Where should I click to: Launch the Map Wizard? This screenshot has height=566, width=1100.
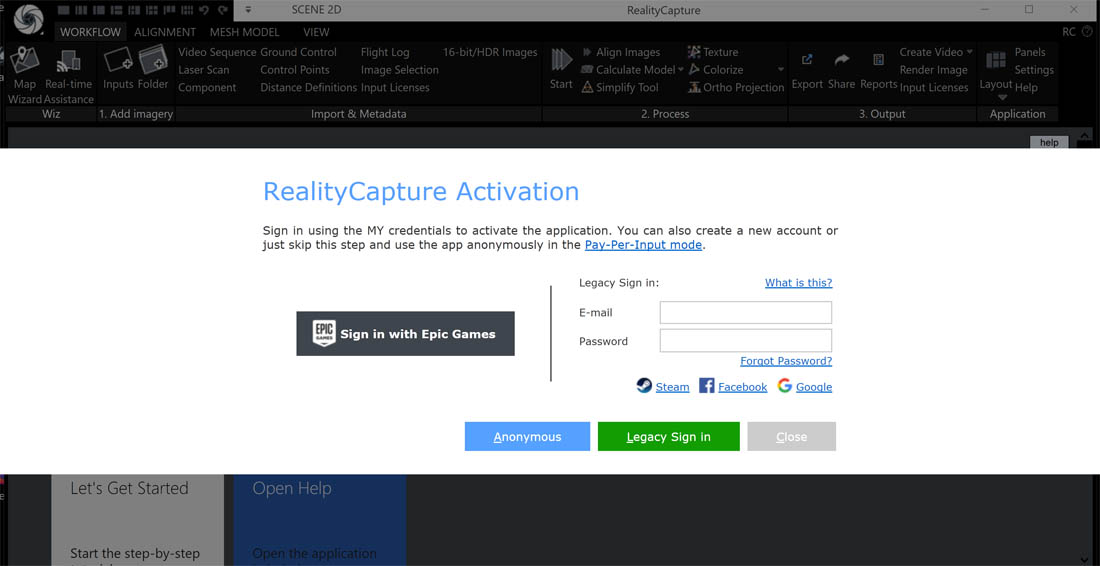pos(25,75)
